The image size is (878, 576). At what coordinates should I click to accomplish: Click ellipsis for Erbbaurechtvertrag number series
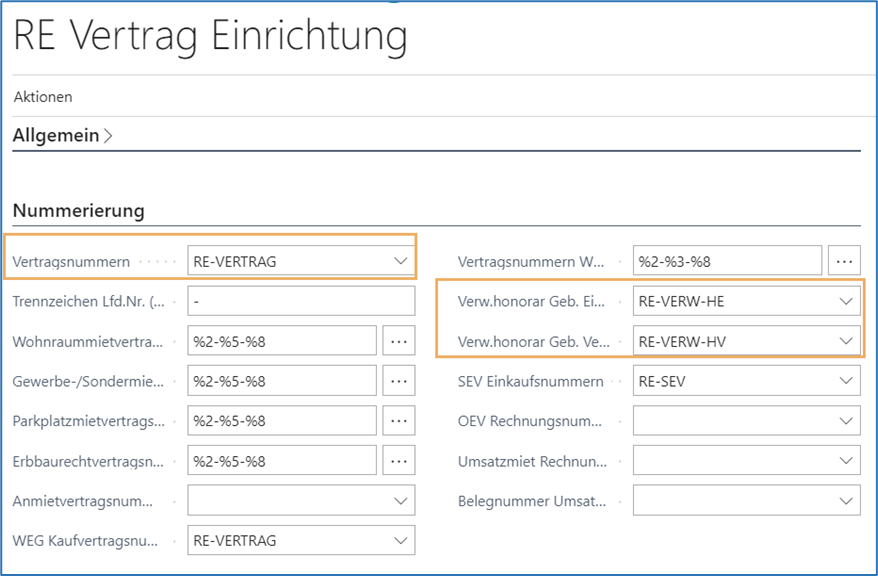pyautogui.click(x=399, y=460)
